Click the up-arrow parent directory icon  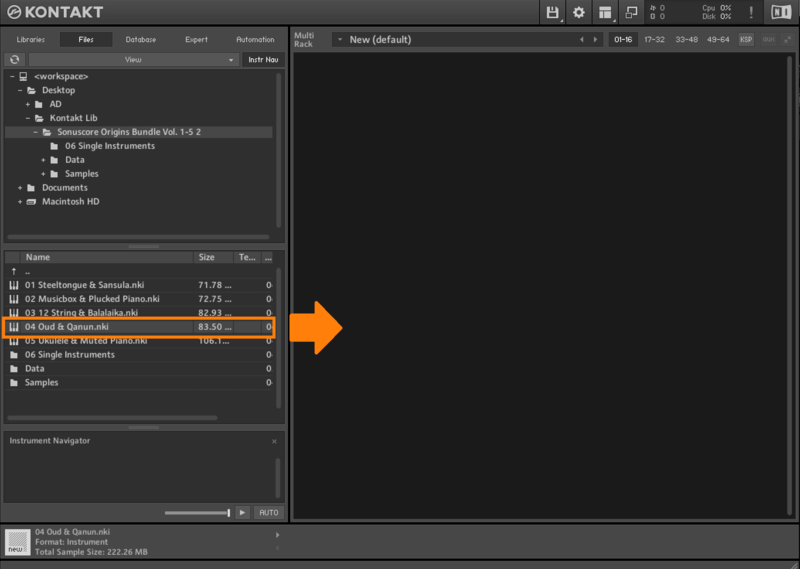(x=14, y=271)
